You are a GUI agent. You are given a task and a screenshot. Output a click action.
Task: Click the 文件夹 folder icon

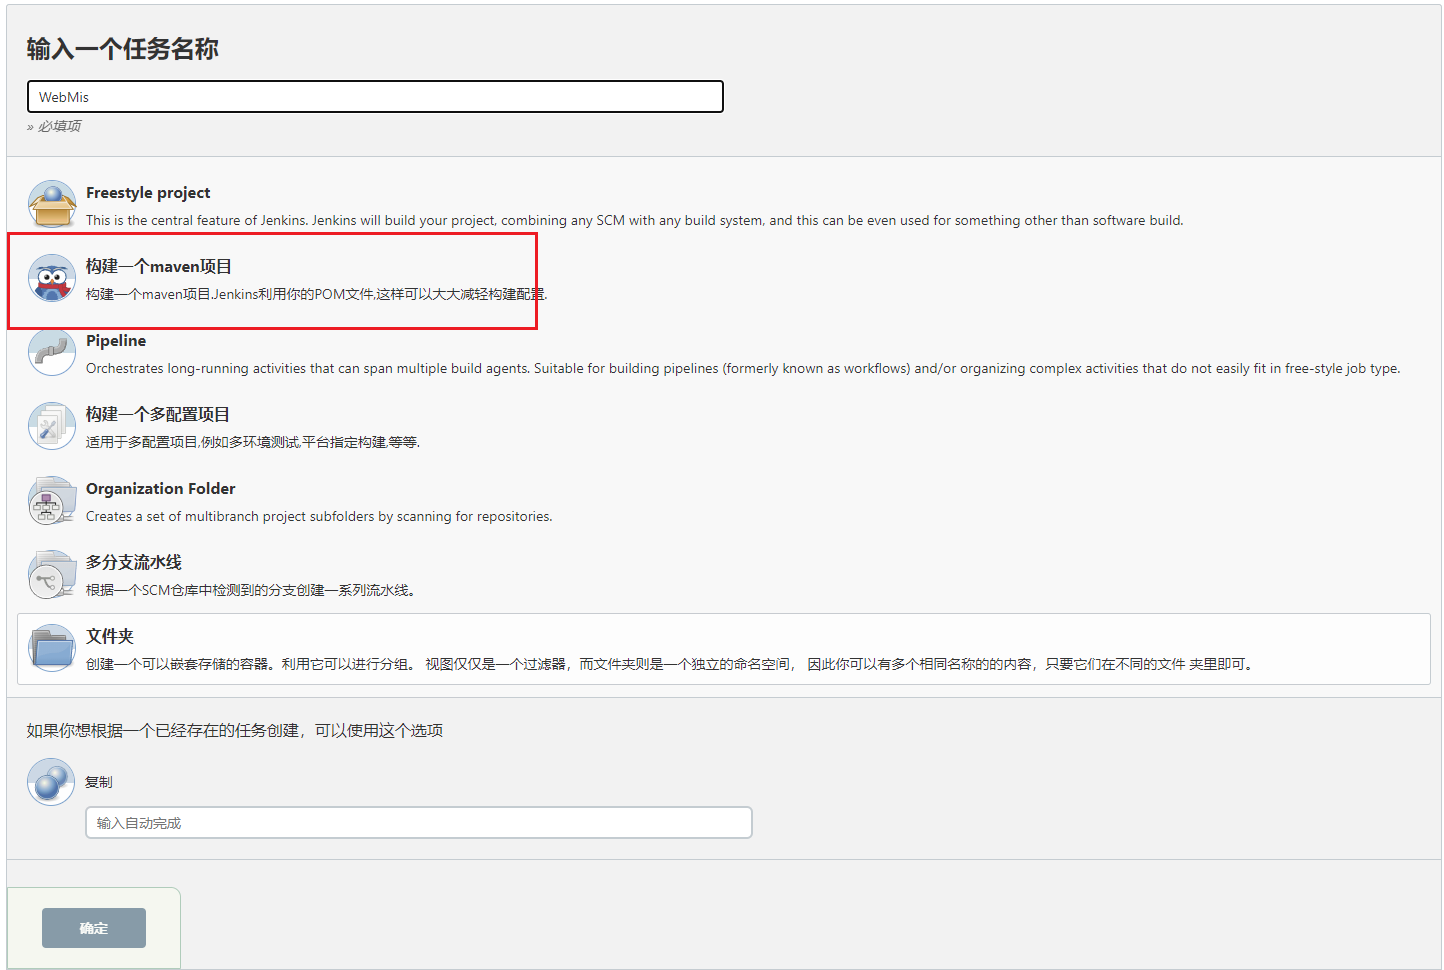pyautogui.click(x=52, y=648)
